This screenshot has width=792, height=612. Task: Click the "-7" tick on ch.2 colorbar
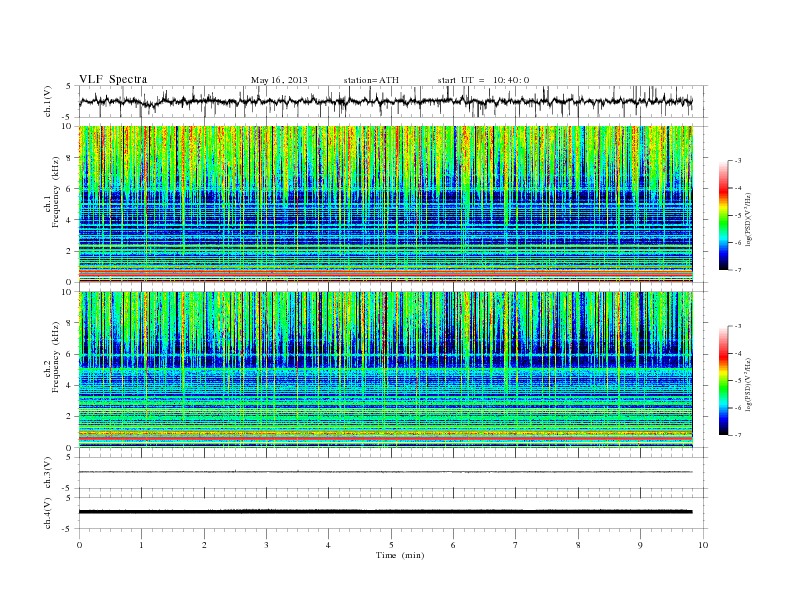737,435
